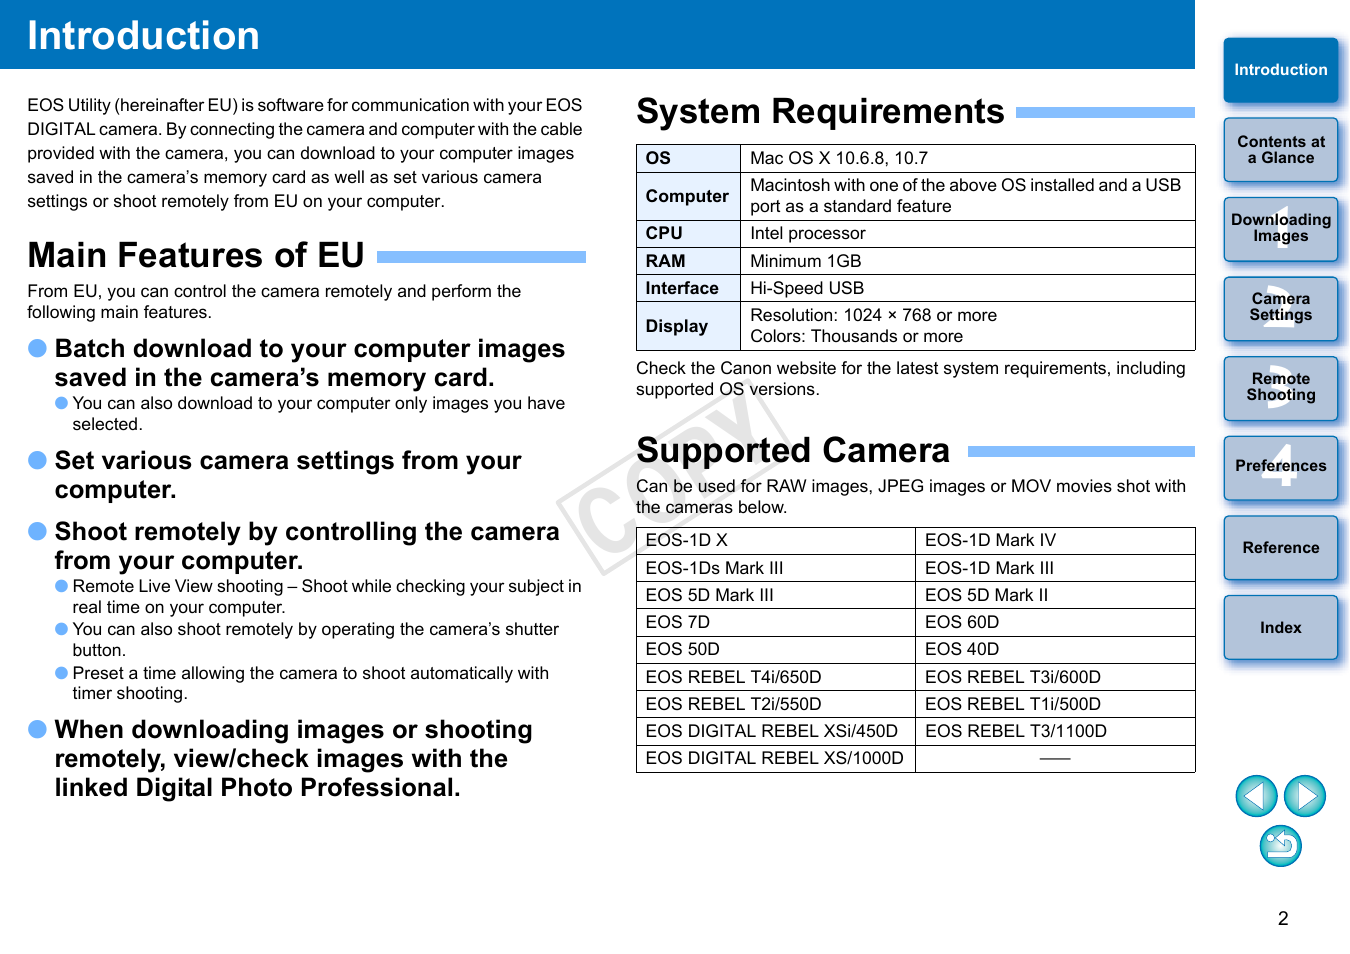Screen dimensions: 1350x954
Task: Click the 'System Requirements' heading
Action: (x=820, y=112)
